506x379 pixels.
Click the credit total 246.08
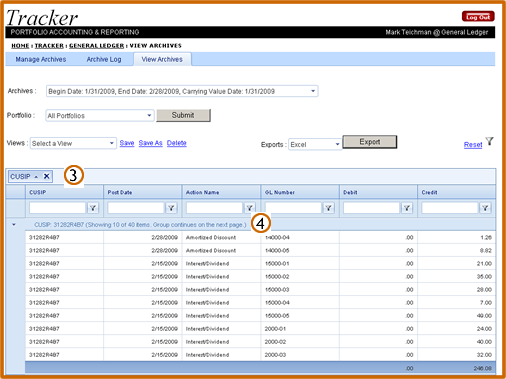[x=482, y=368]
